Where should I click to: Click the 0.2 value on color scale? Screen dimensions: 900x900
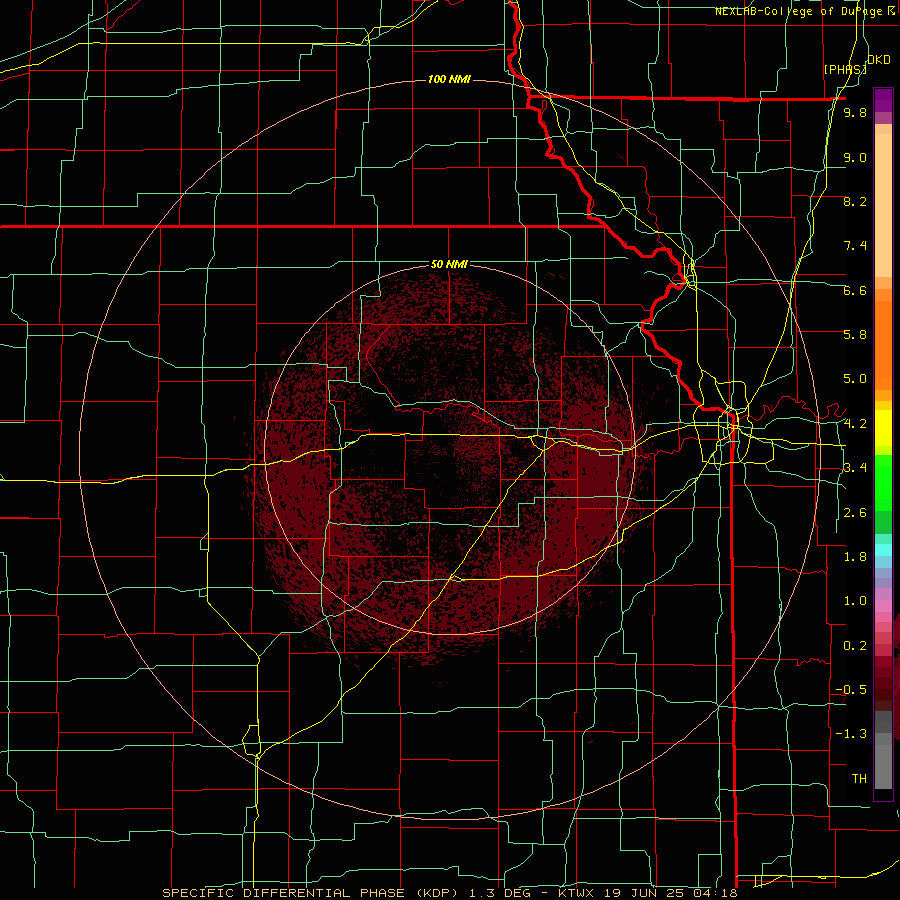click(x=855, y=645)
